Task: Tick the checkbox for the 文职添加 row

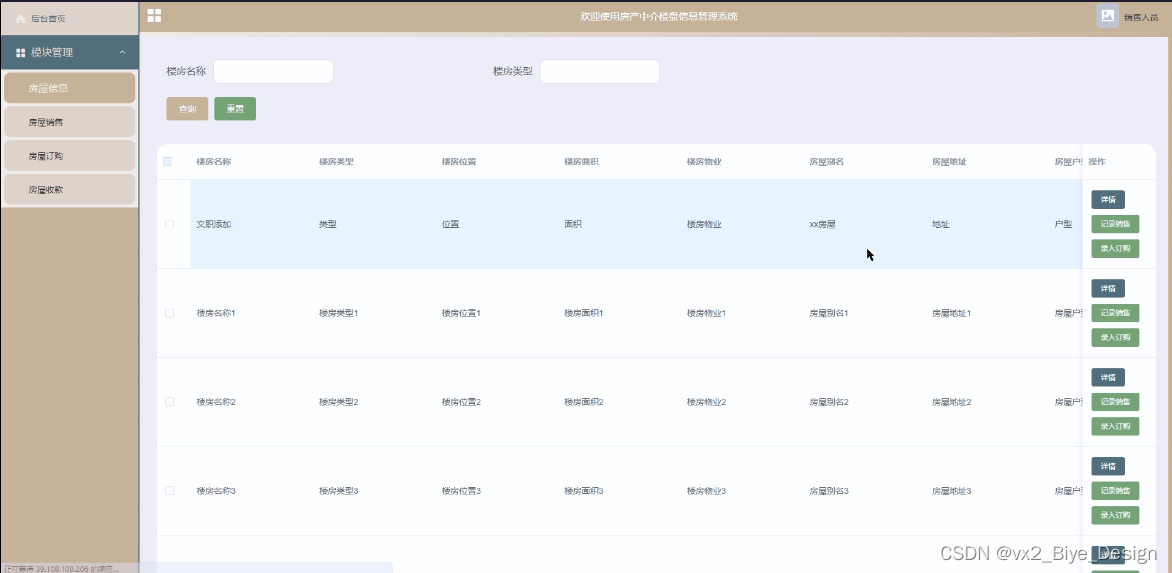Action: pyautogui.click(x=169, y=224)
